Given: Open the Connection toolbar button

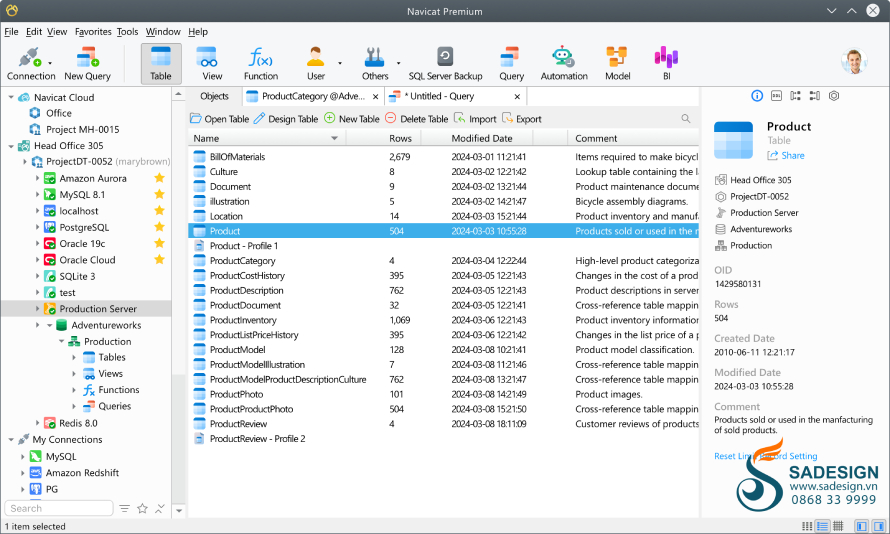Looking at the screenshot, I should click(31, 64).
